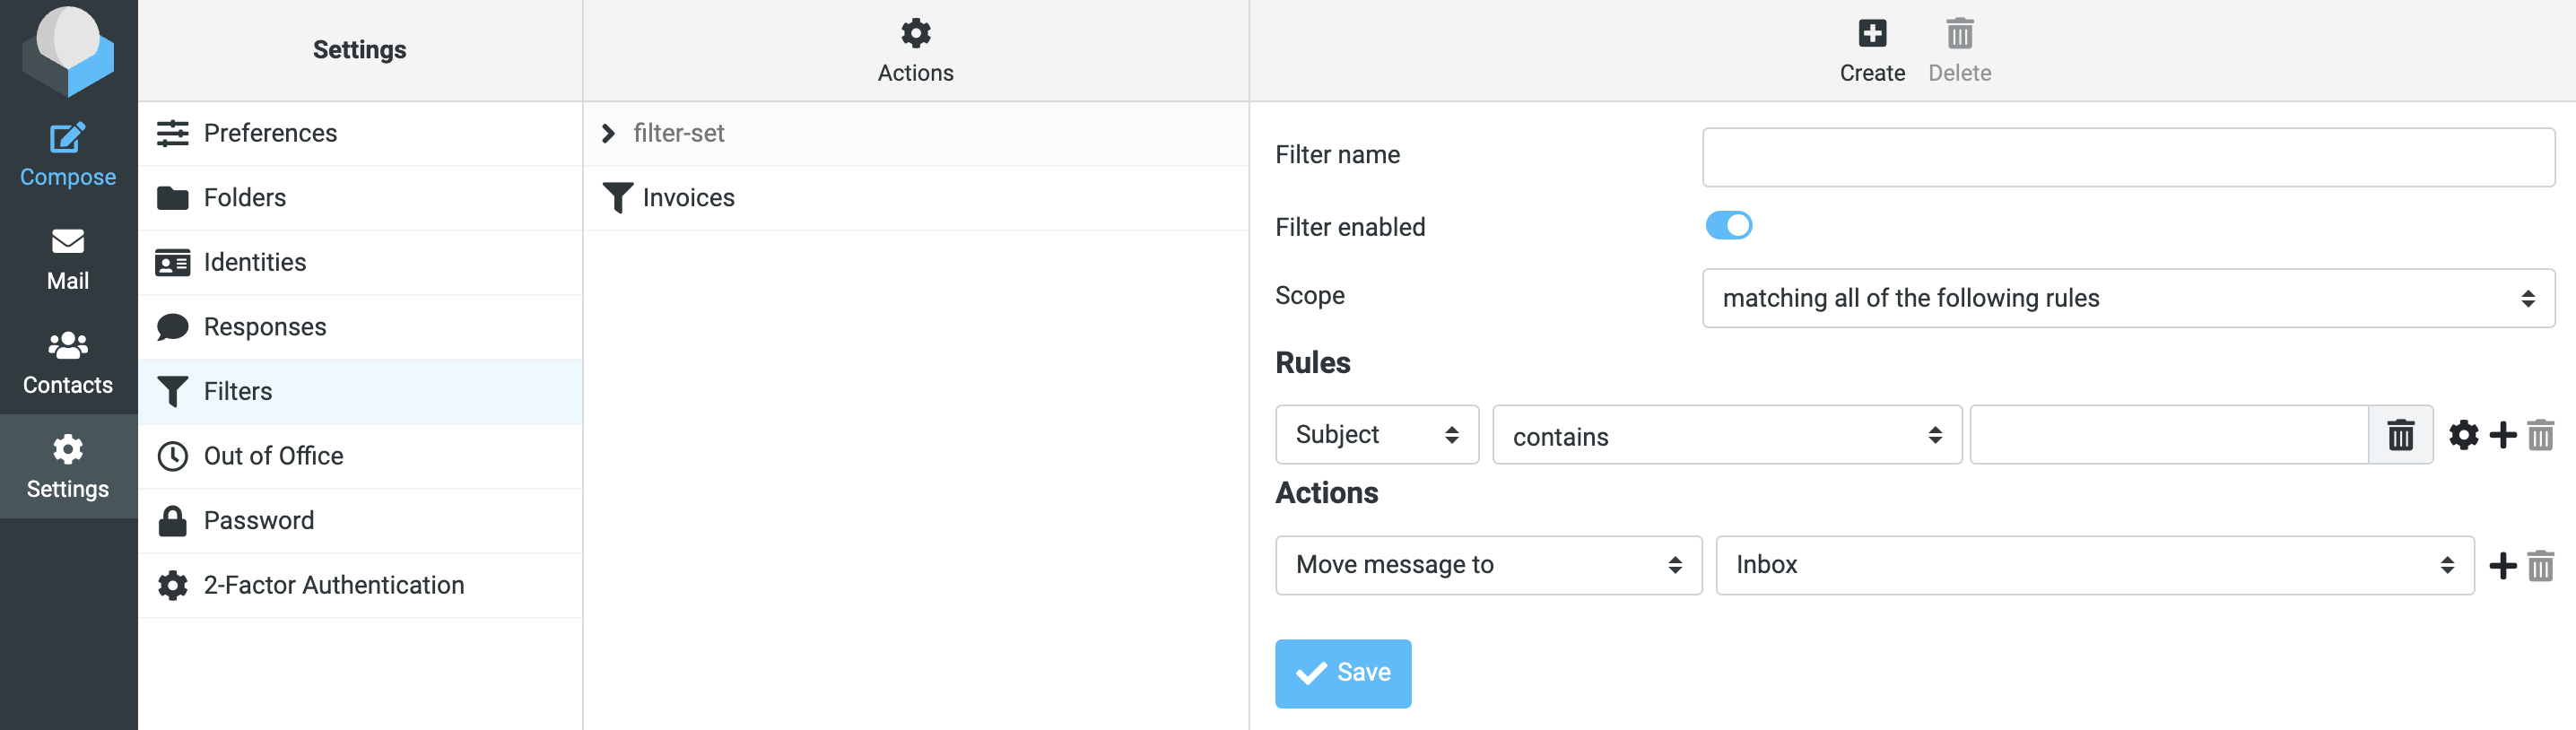Click the rule advanced options gear
This screenshot has width=2576, height=730.
point(2463,435)
